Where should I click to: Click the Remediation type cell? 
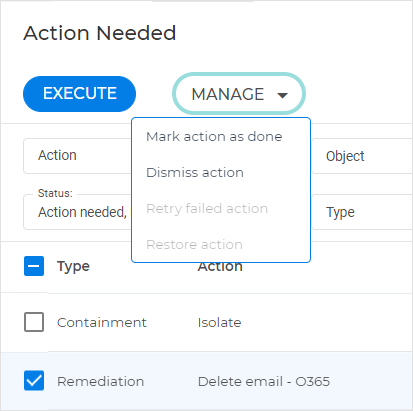(100, 381)
